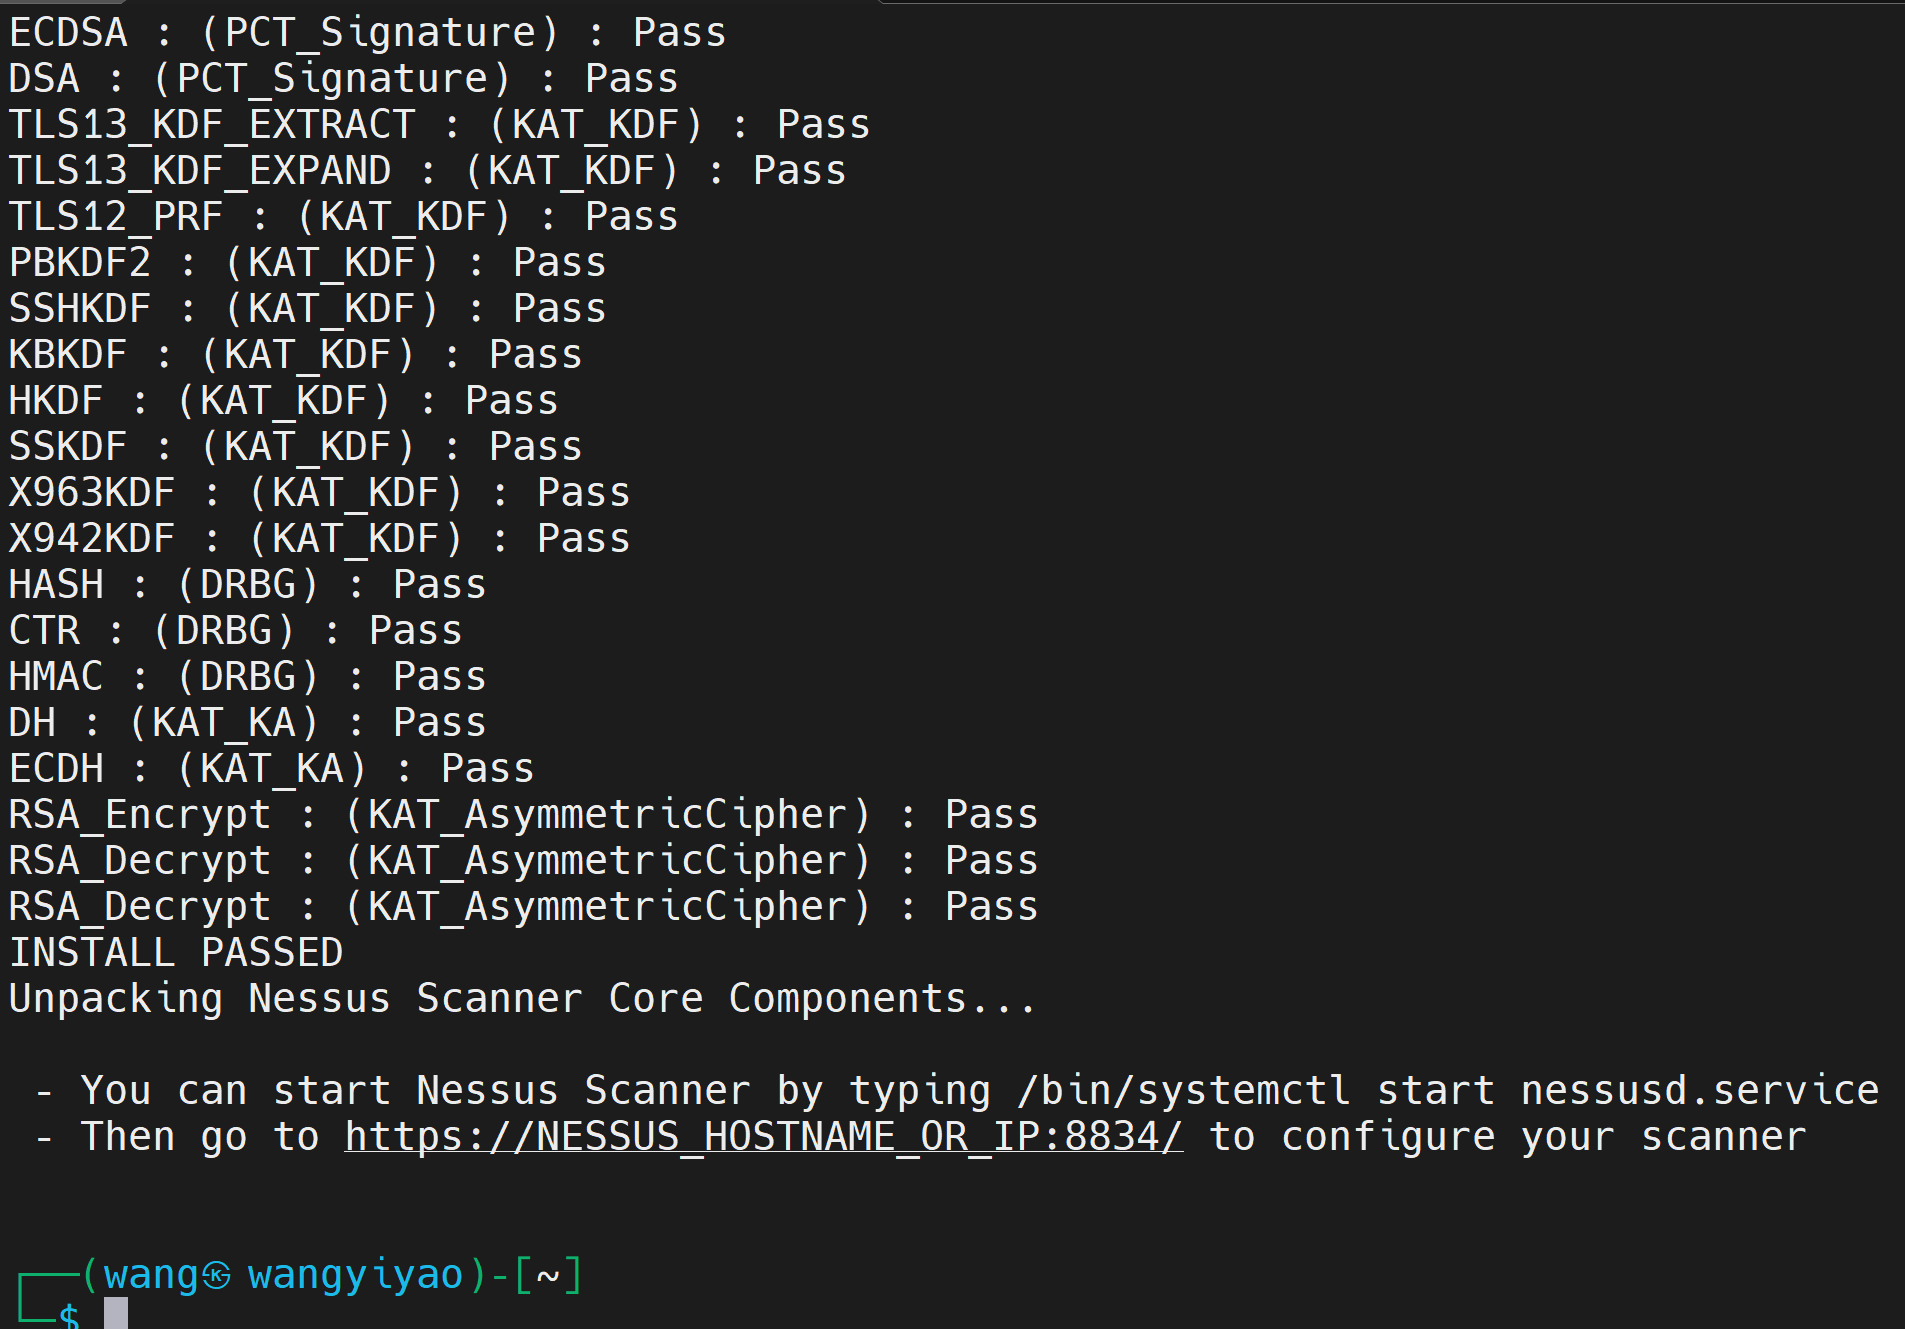Click the wang username in the prompt

[150, 1275]
